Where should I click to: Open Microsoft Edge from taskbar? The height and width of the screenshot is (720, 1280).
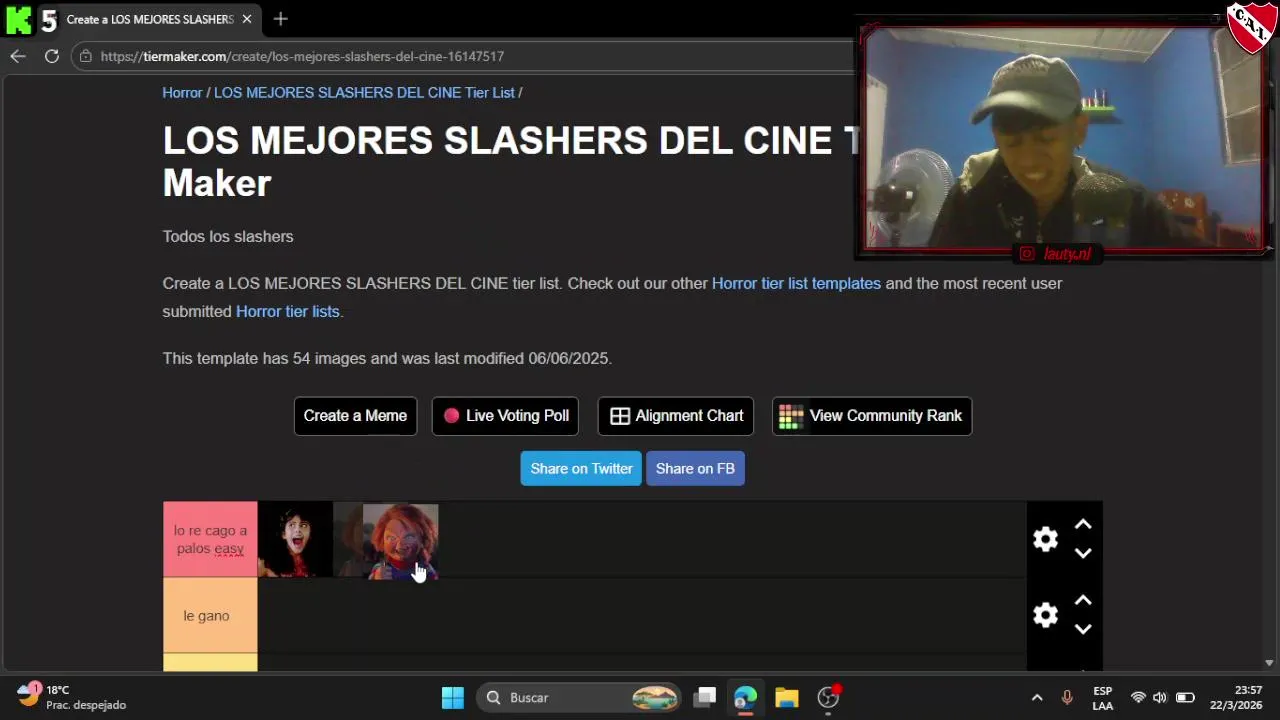[x=745, y=698]
